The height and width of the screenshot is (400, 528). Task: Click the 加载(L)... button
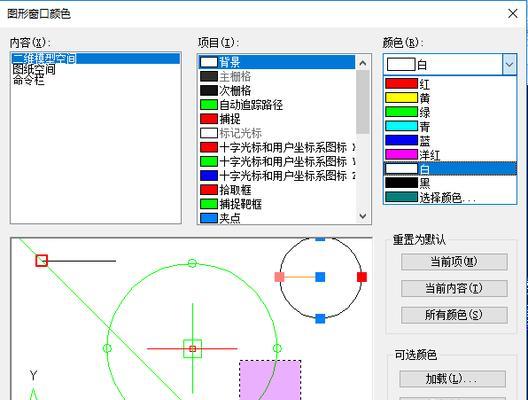click(452, 379)
